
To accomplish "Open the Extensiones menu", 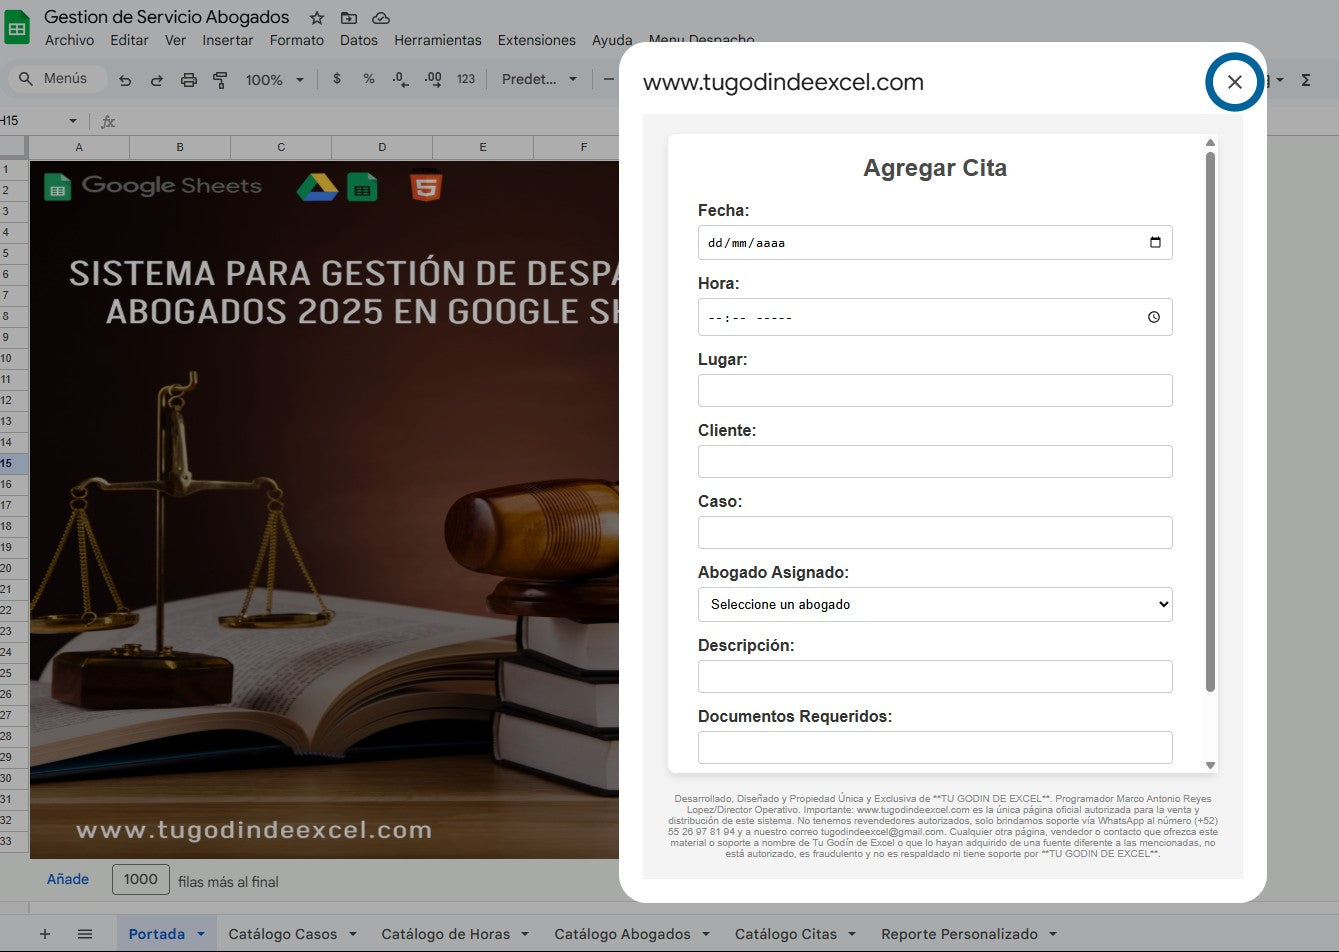I will (x=537, y=40).
